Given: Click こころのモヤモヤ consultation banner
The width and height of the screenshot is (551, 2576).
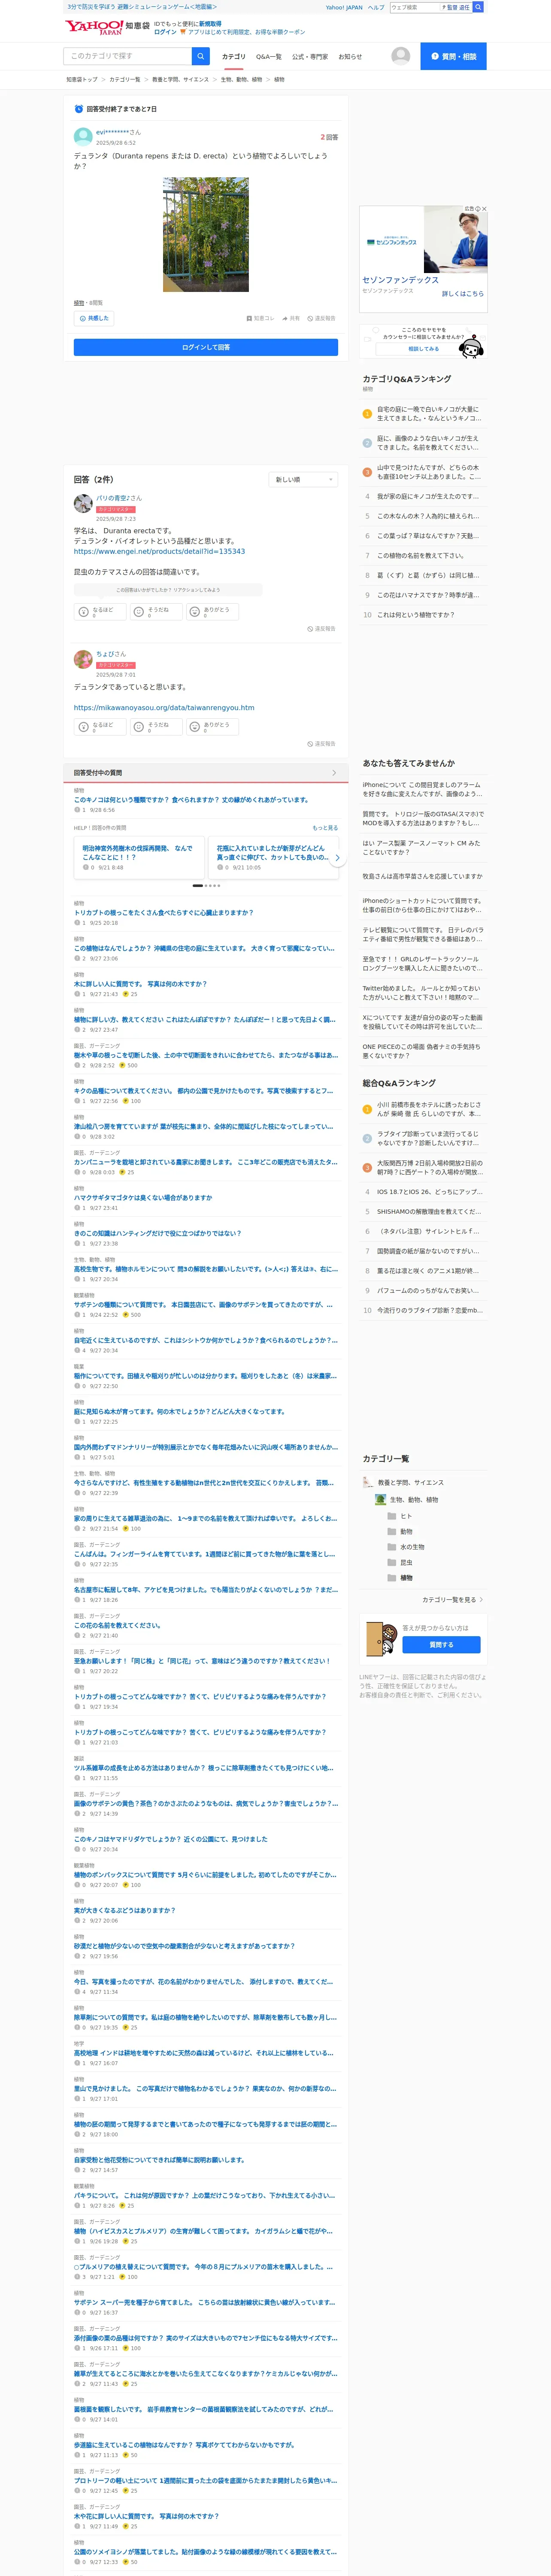Looking at the screenshot, I should coord(424,341).
